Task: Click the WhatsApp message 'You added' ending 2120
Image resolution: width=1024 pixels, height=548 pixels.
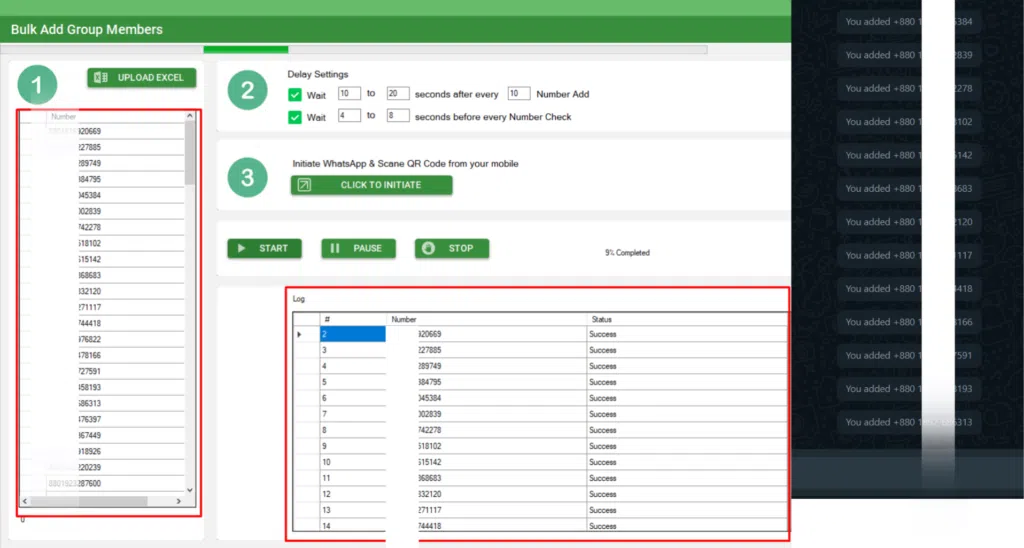Action: (x=908, y=222)
